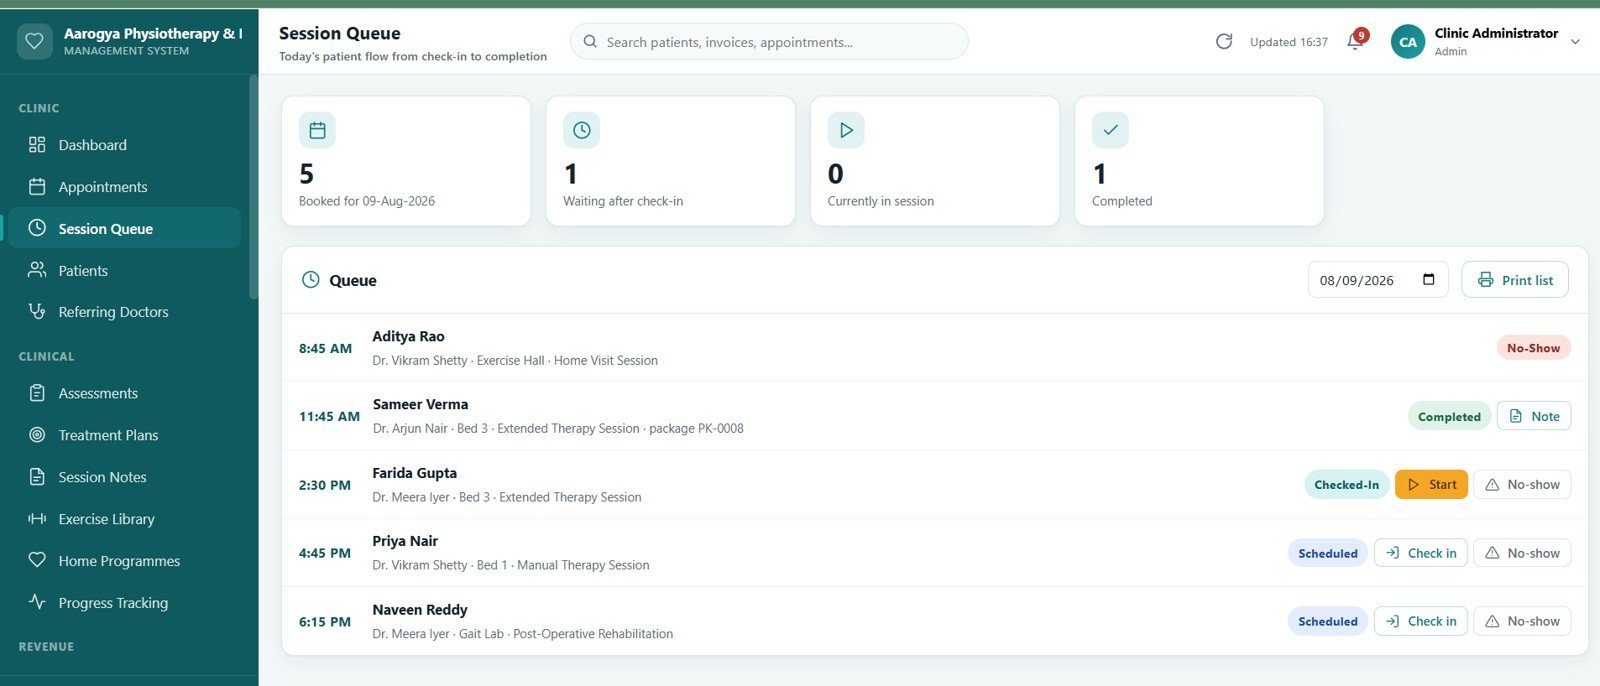Click the Print list button
This screenshot has width=1600, height=686.
point(1515,280)
